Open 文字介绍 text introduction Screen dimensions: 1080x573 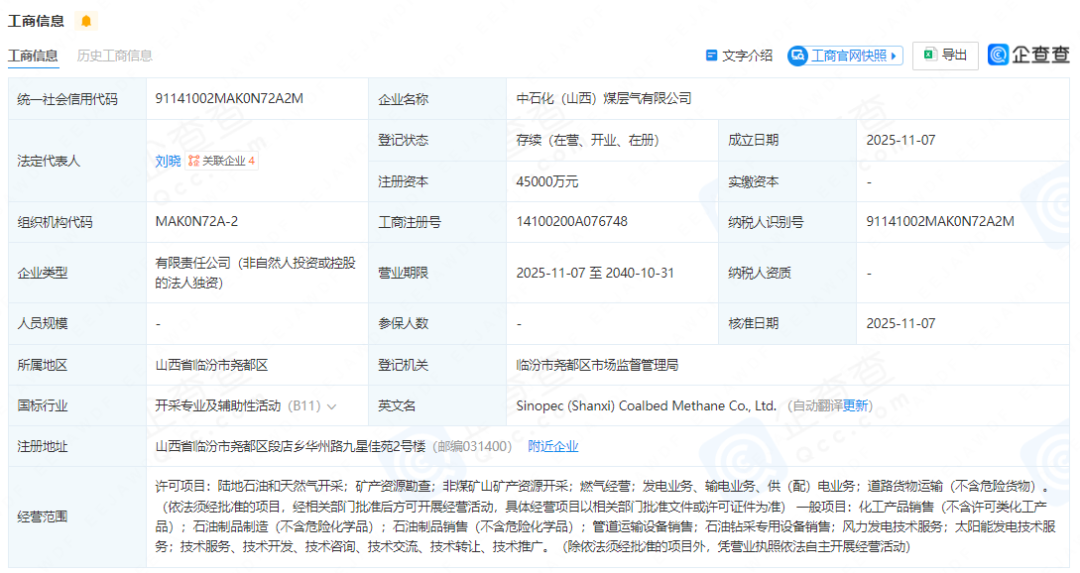tap(739, 55)
